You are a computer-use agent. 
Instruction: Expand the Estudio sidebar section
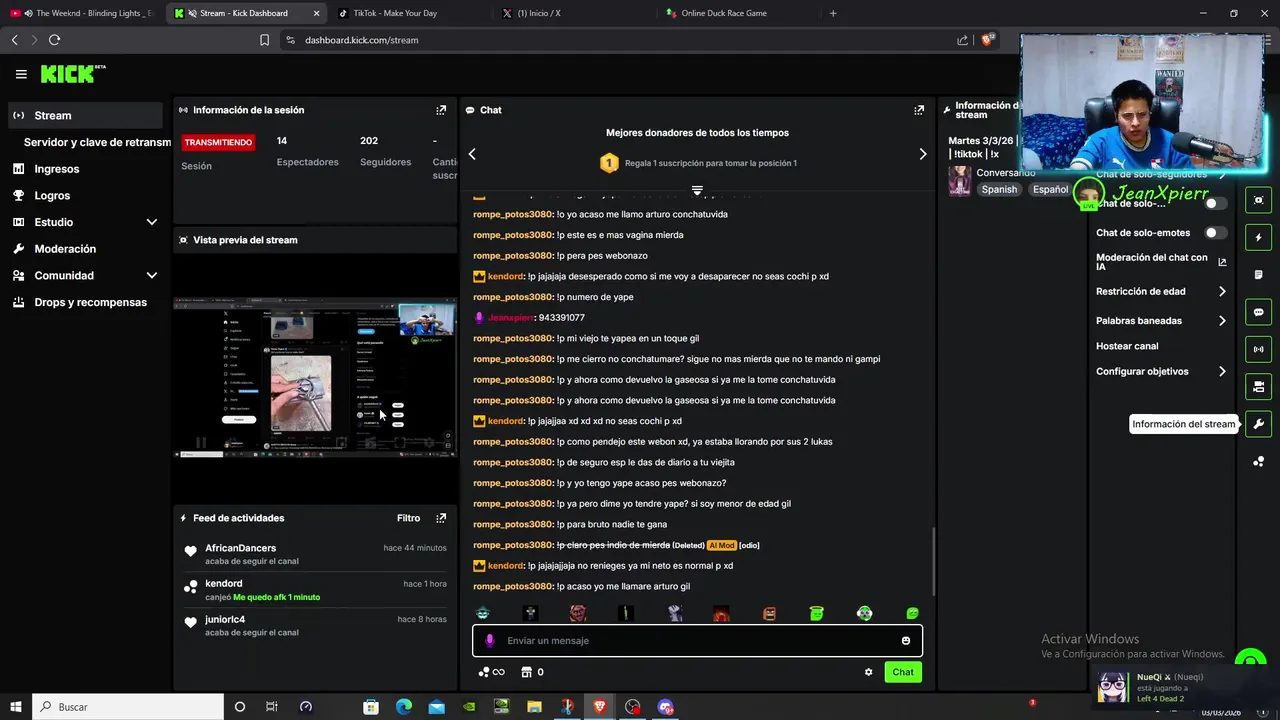click(x=152, y=222)
